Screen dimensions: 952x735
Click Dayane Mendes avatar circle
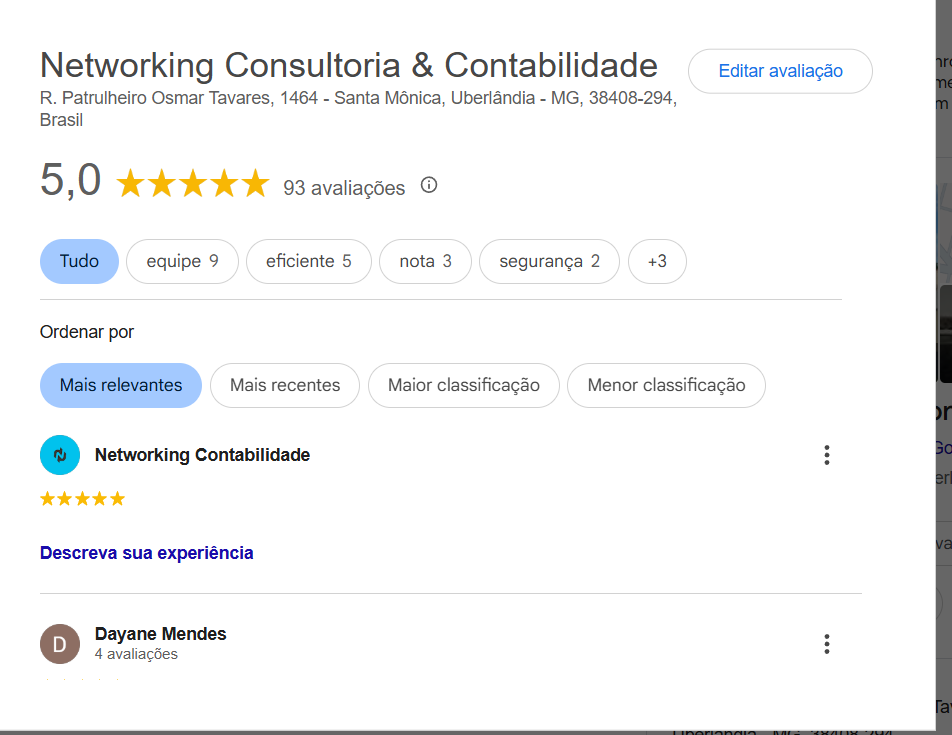[x=60, y=644]
